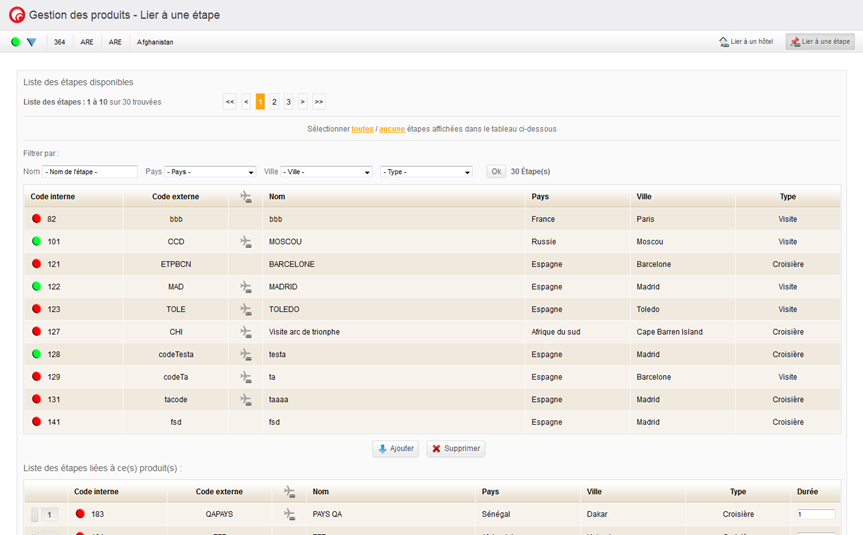
Task: Go to page 2 of the étapes list
Action: click(274, 101)
